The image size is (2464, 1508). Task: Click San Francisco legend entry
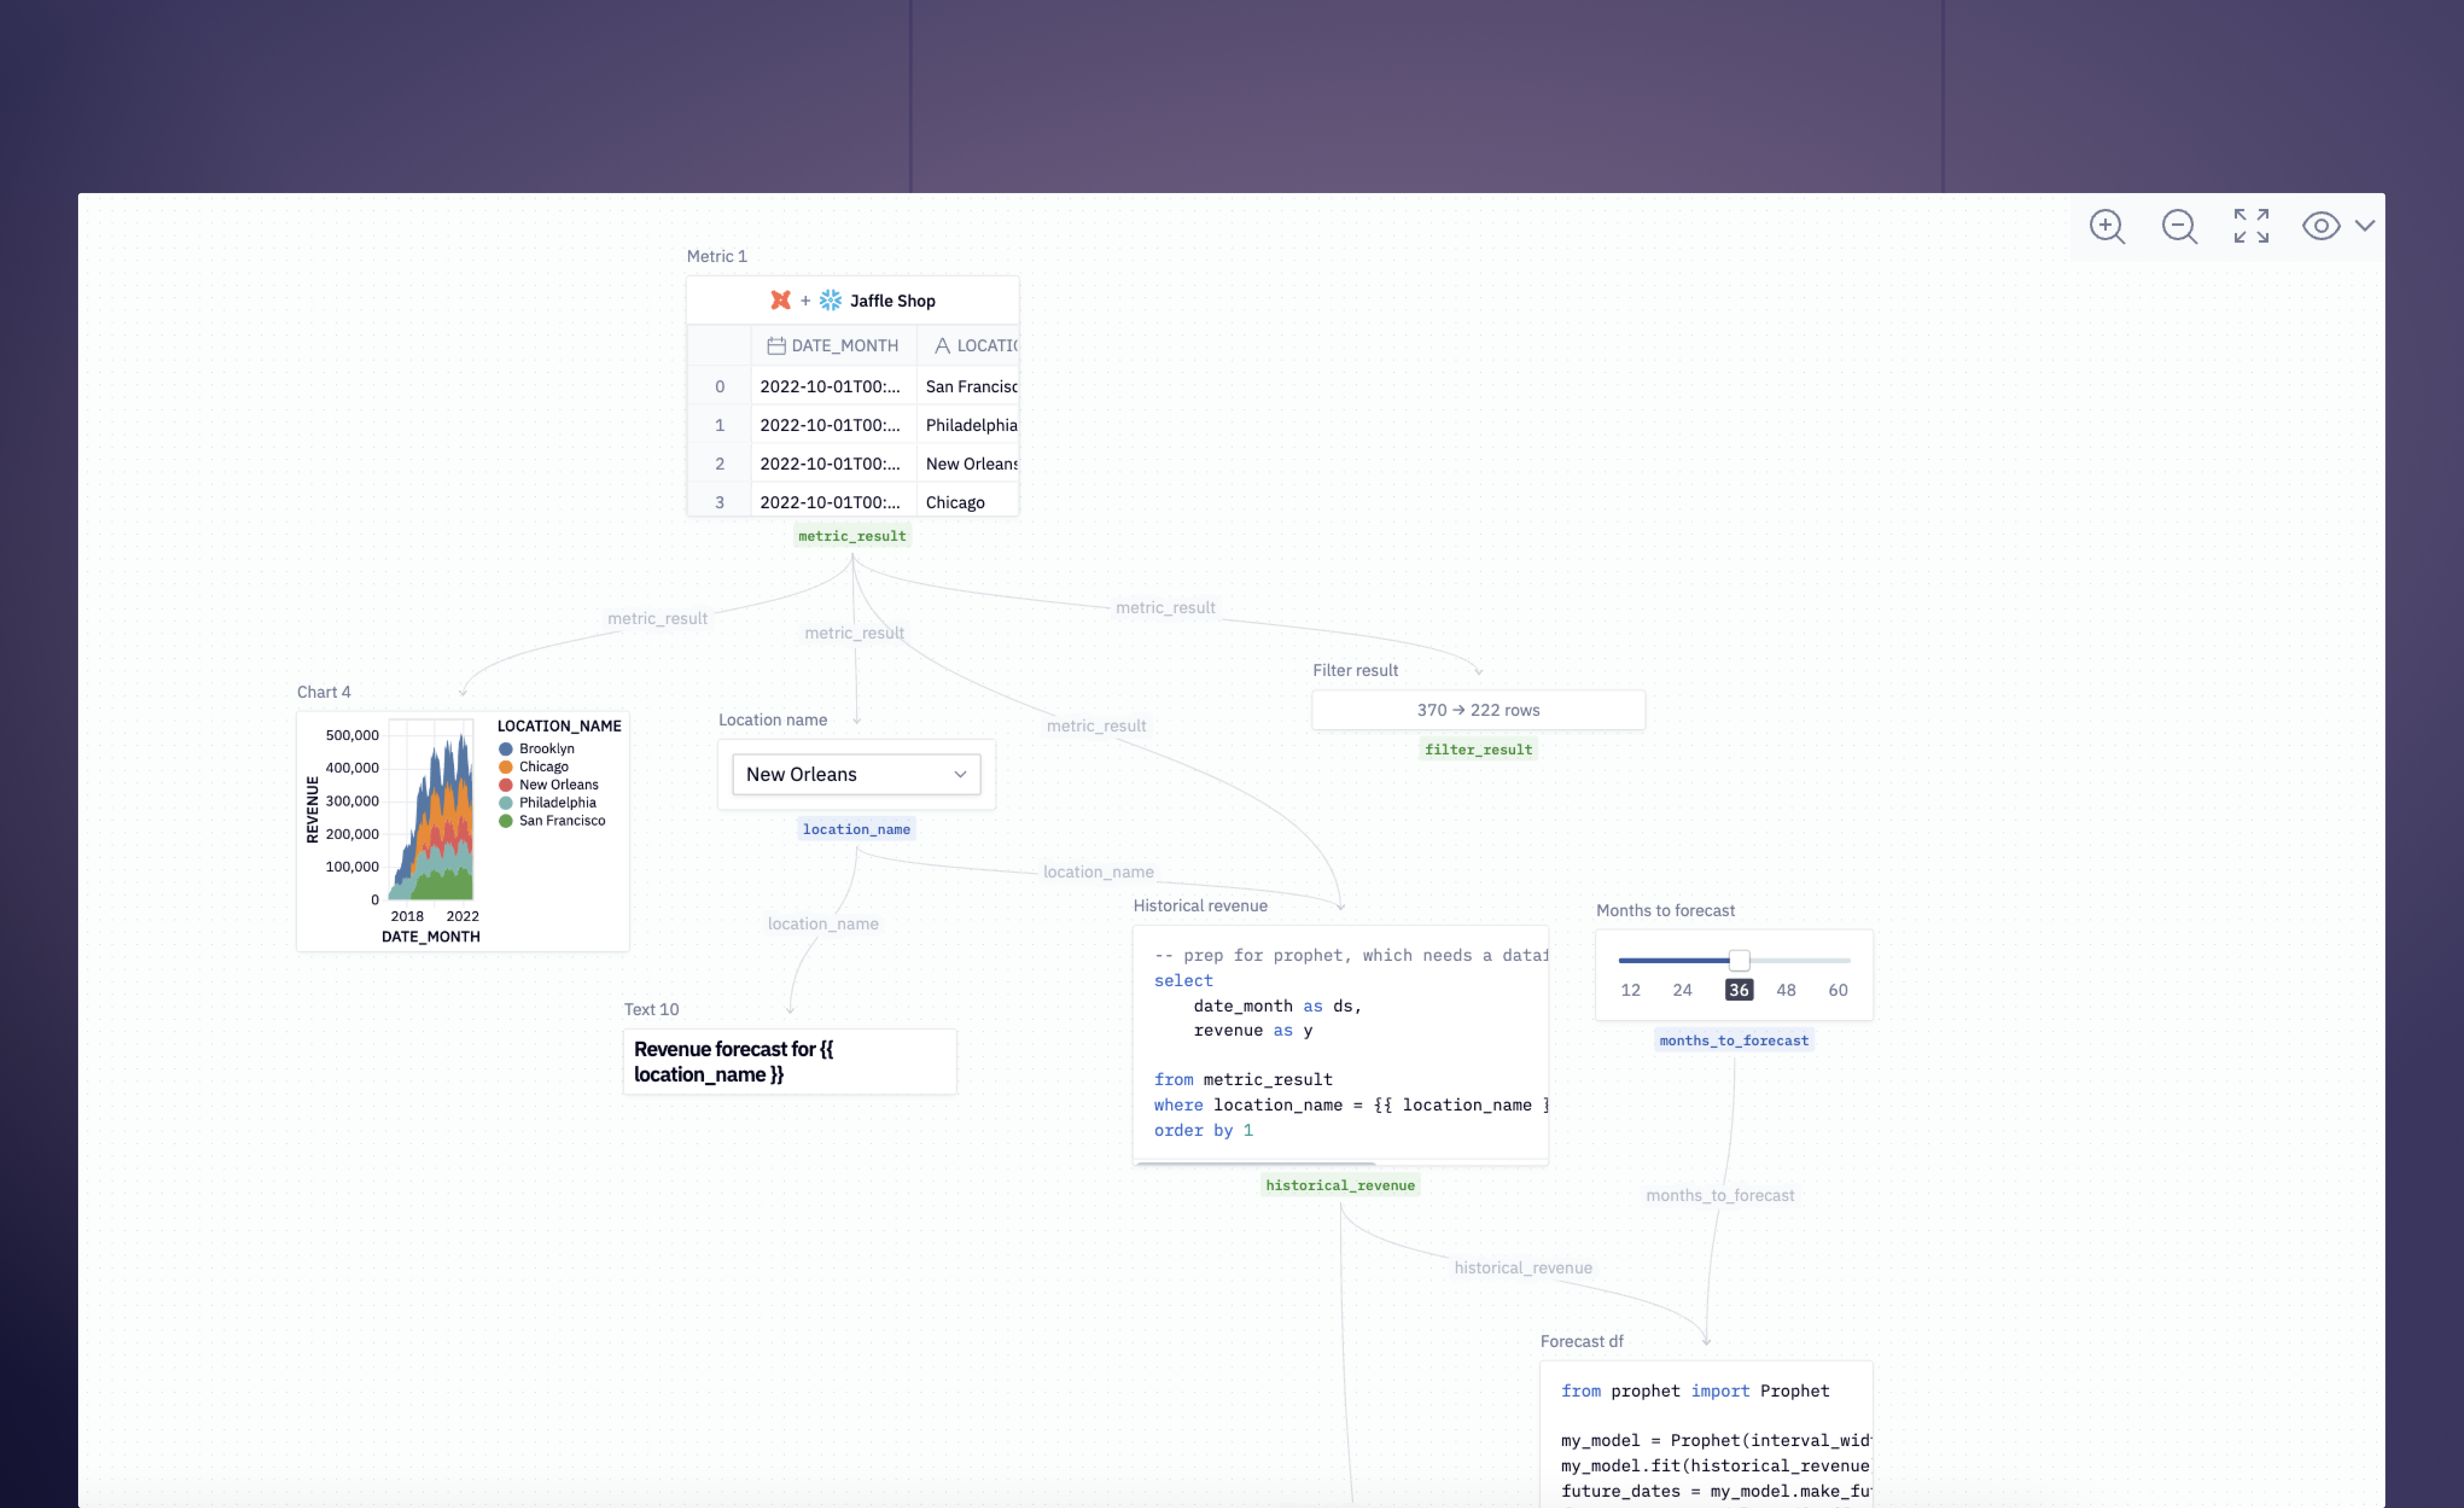click(x=562, y=821)
